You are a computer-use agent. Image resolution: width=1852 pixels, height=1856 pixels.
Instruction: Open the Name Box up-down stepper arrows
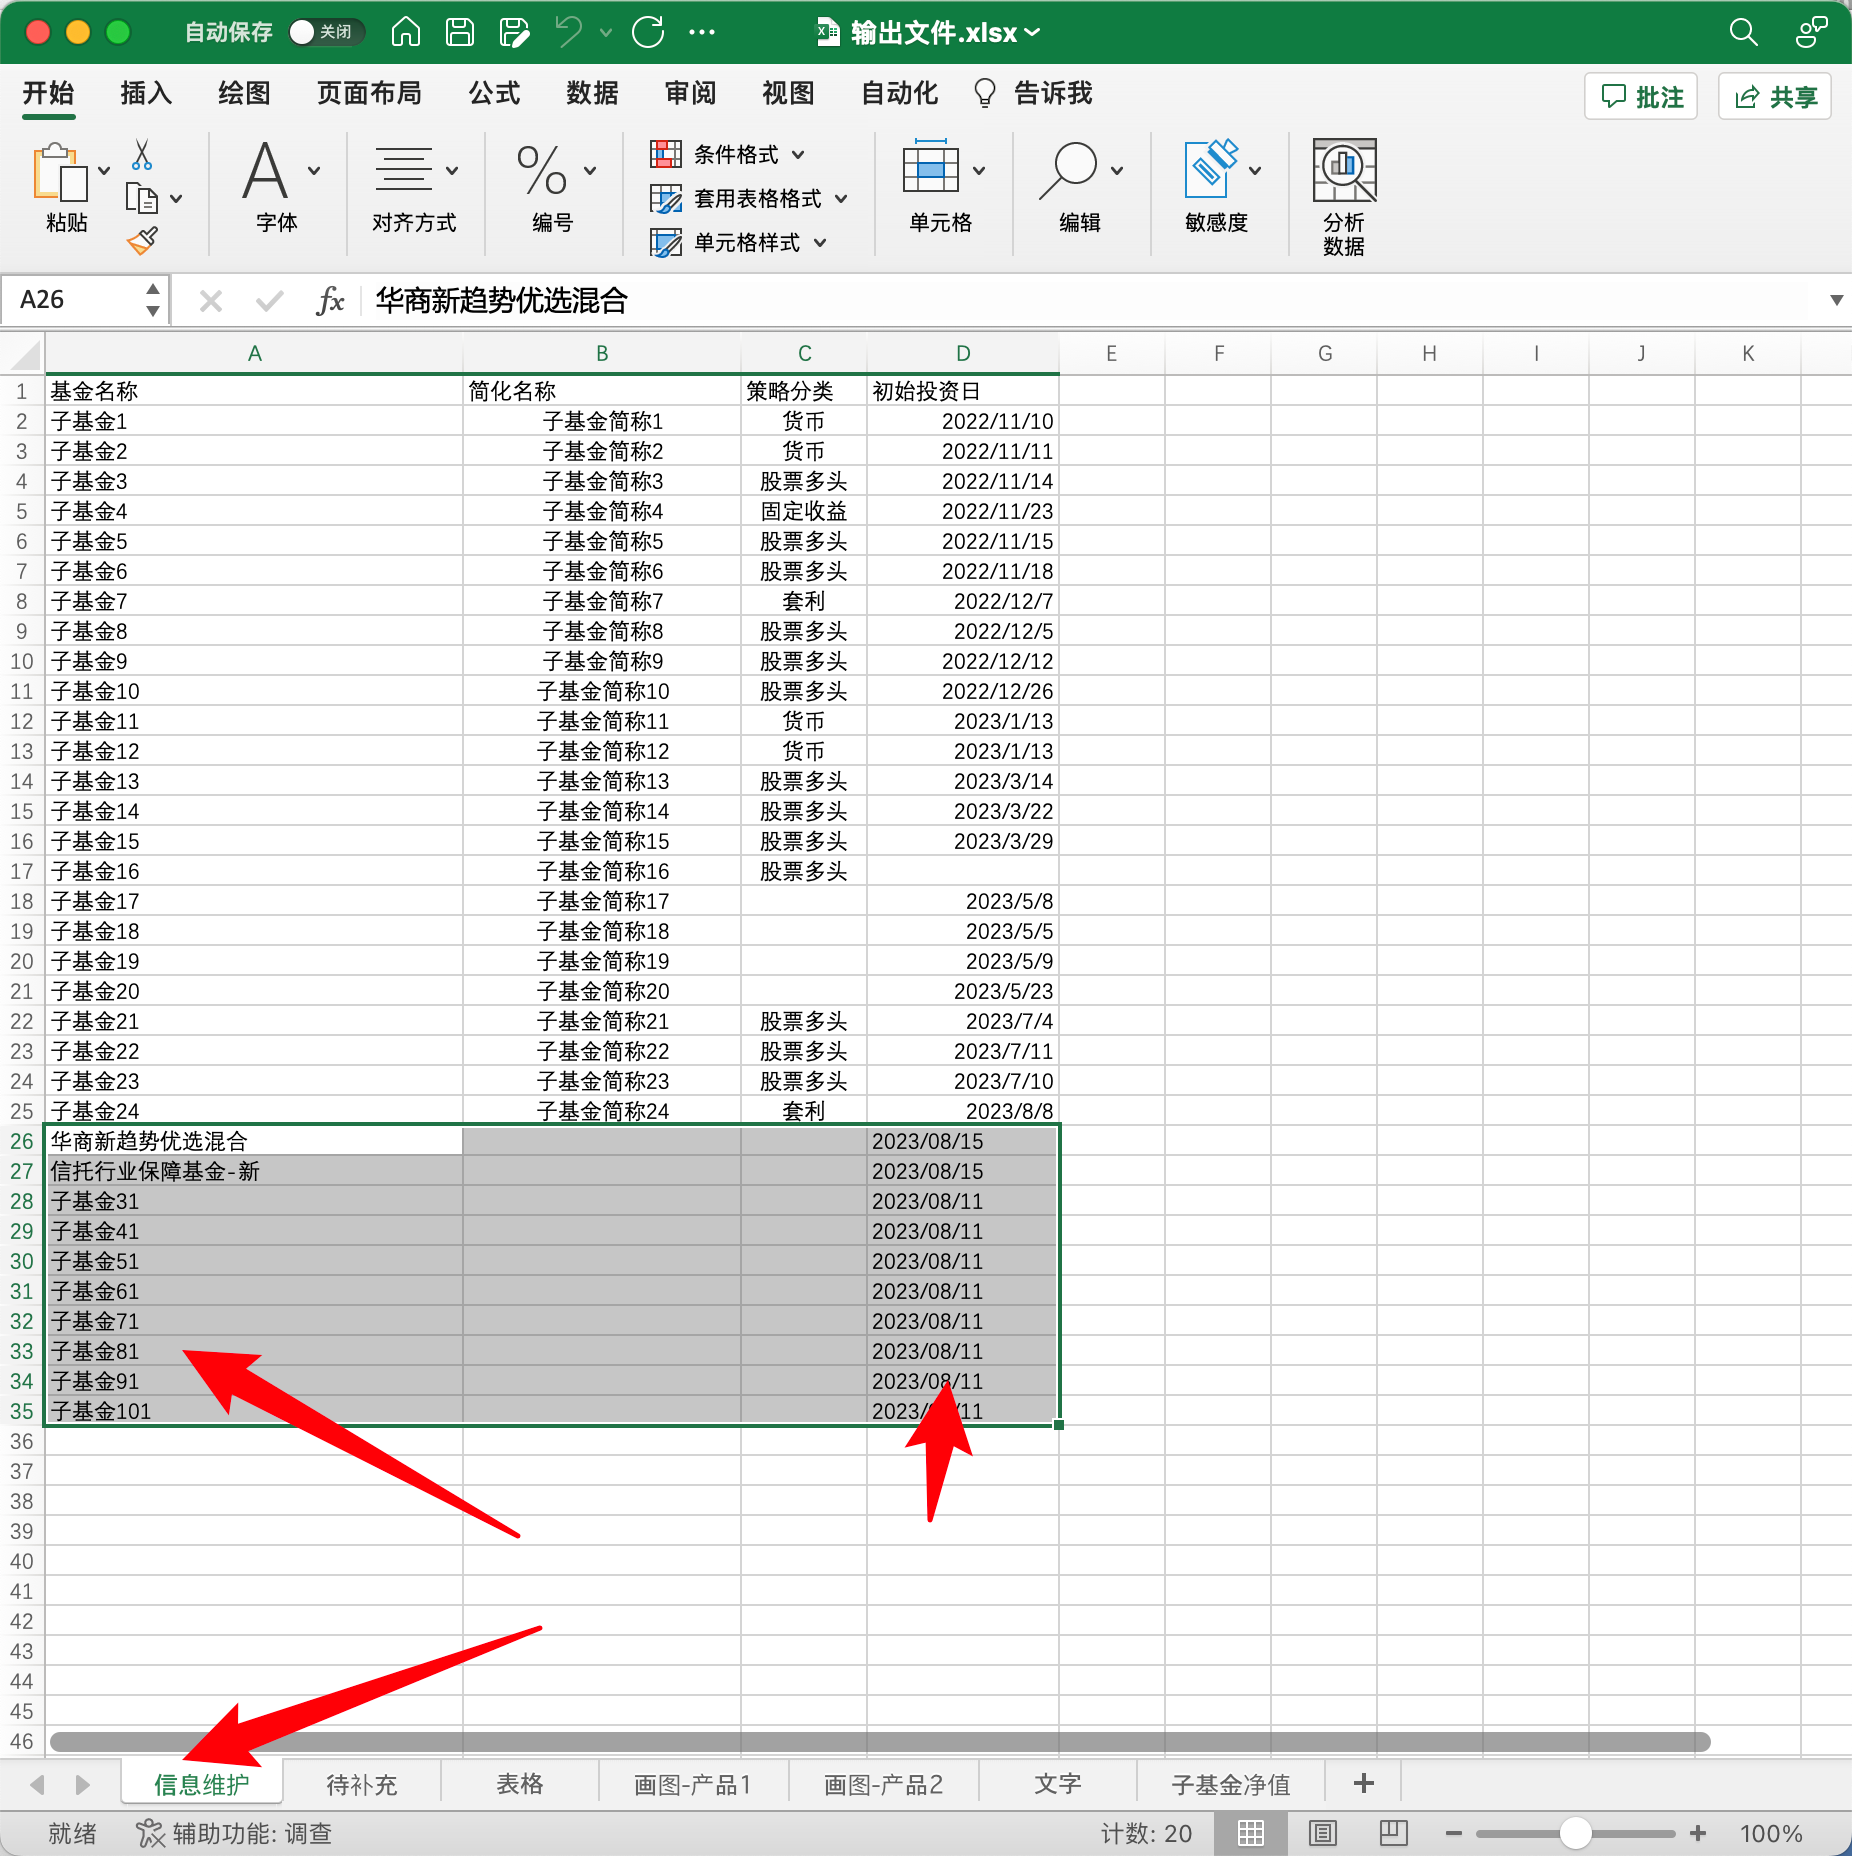153,299
